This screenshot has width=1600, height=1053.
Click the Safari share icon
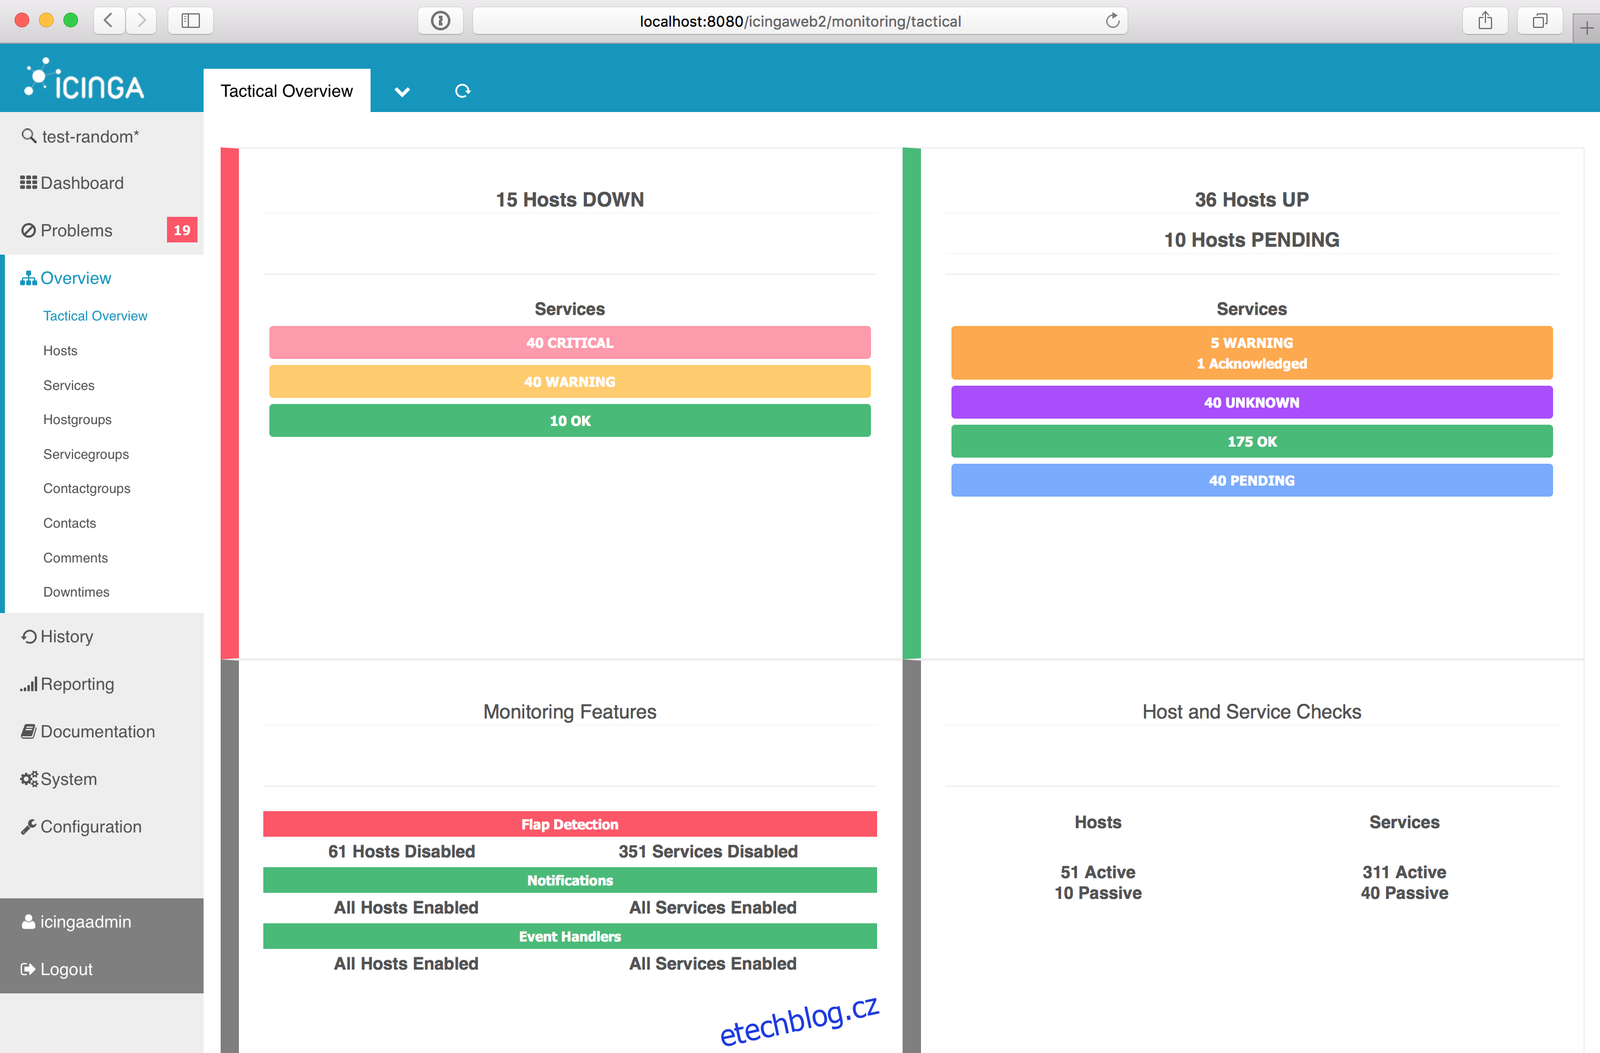click(x=1485, y=20)
